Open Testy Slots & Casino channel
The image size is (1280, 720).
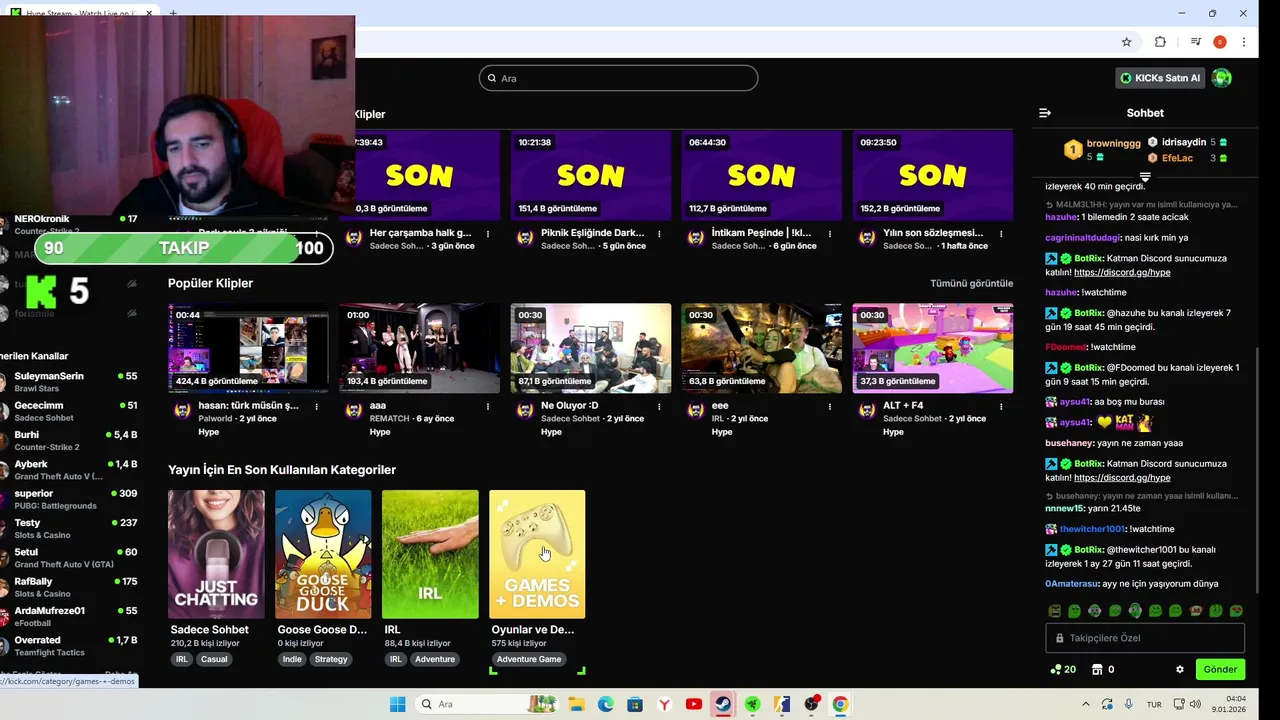tap(70, 528)
